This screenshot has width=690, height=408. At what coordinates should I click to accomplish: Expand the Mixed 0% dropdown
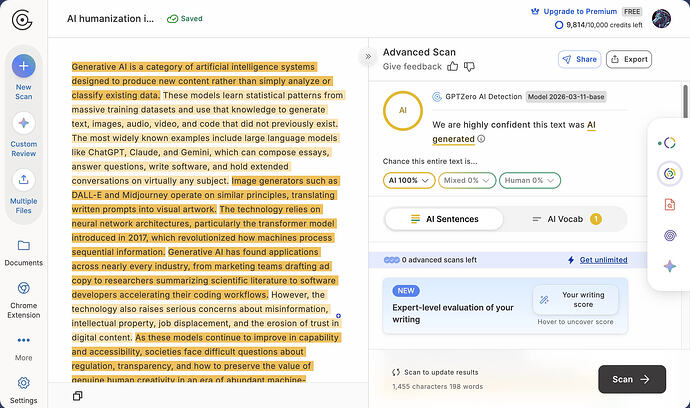tap(467, 180)
